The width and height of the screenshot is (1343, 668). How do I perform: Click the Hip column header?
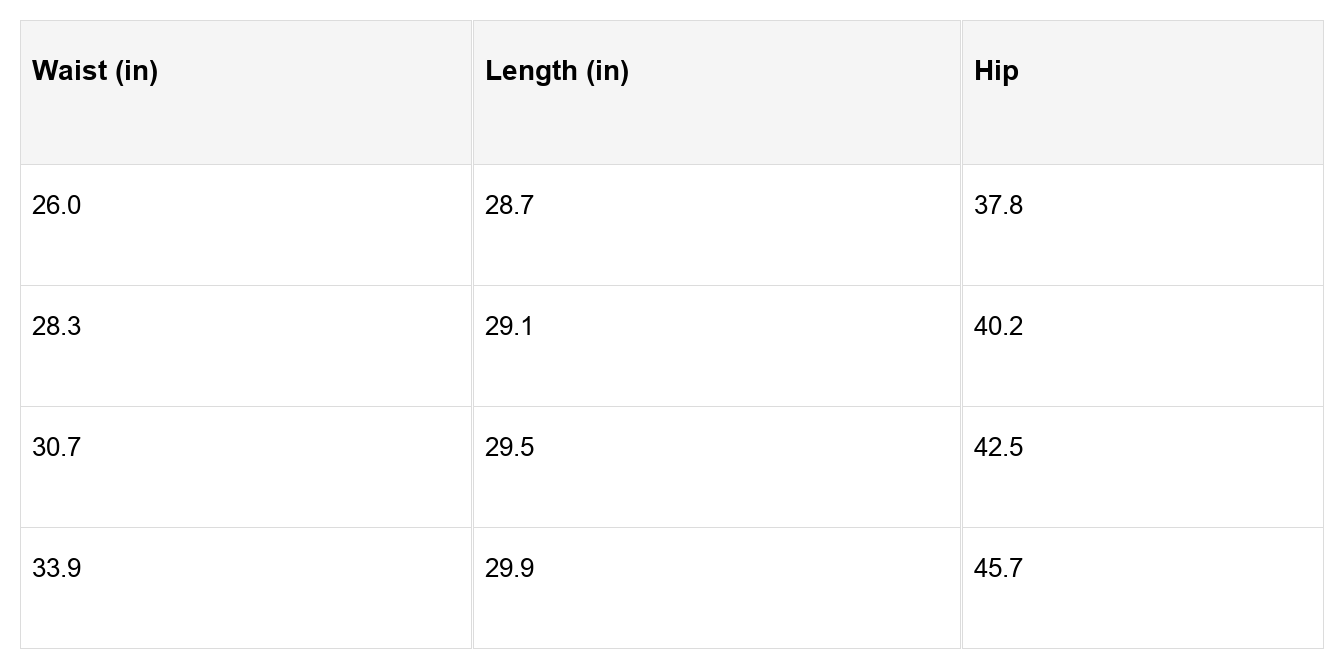[x=996, y=71]
